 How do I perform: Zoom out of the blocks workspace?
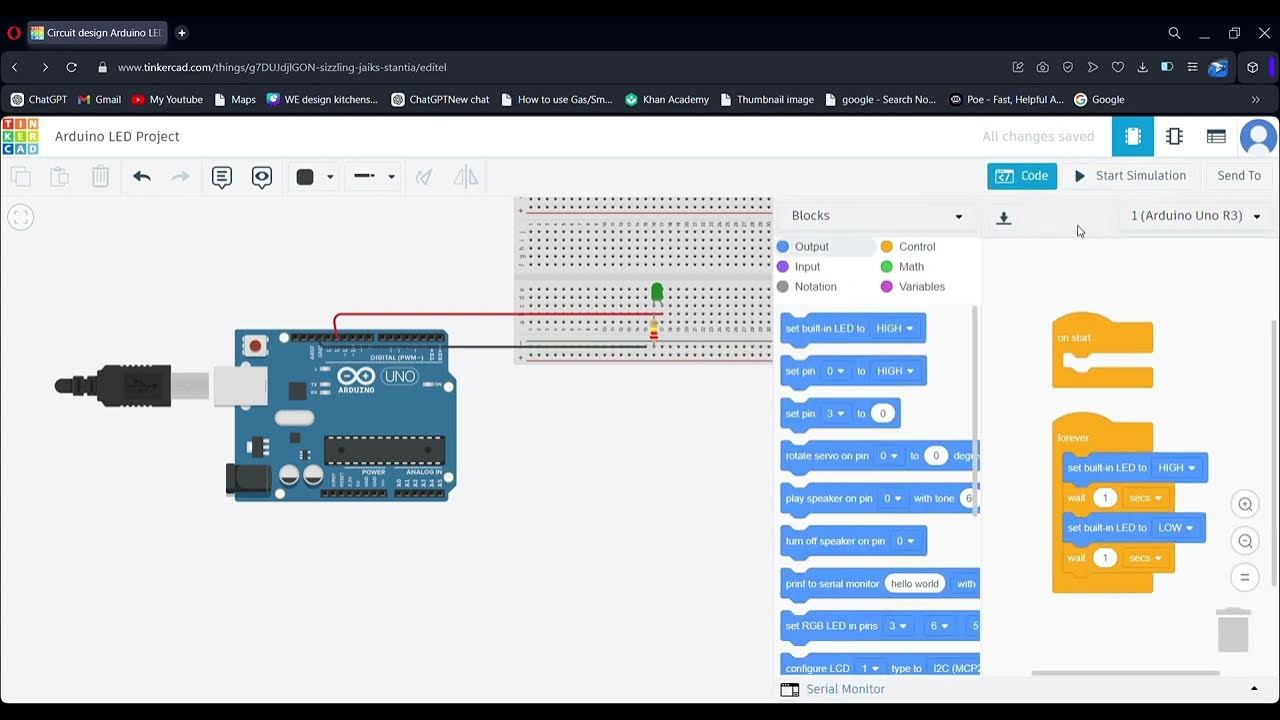(x=1245, y=541)
